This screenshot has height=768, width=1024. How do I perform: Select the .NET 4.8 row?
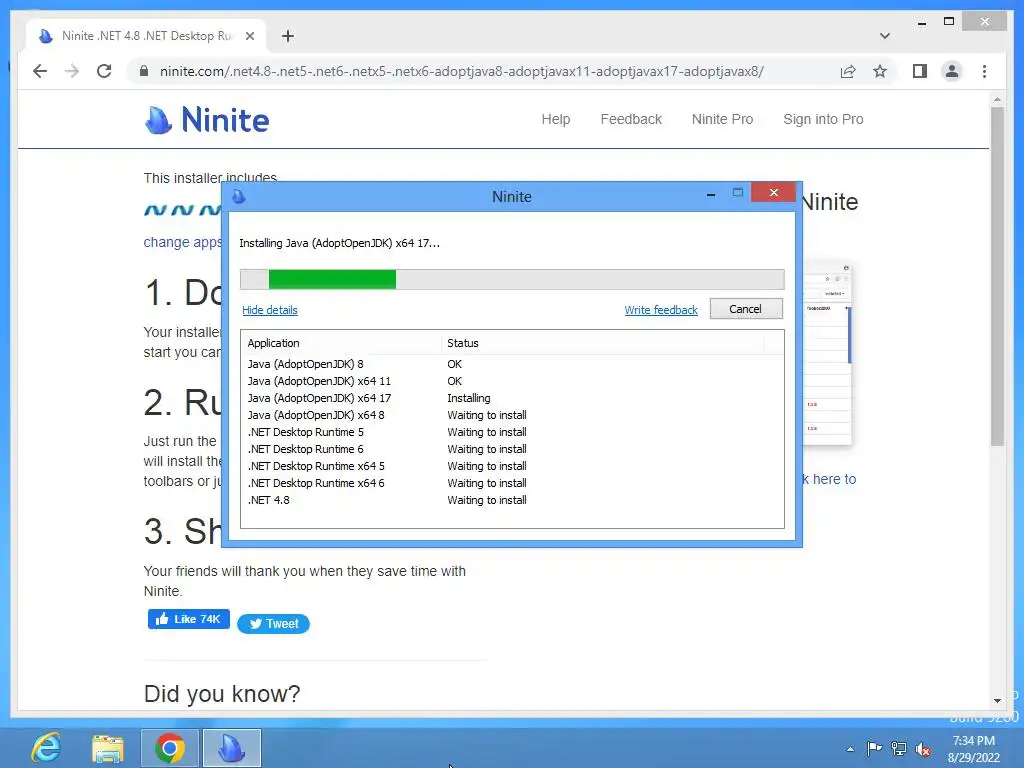[512, 500]
